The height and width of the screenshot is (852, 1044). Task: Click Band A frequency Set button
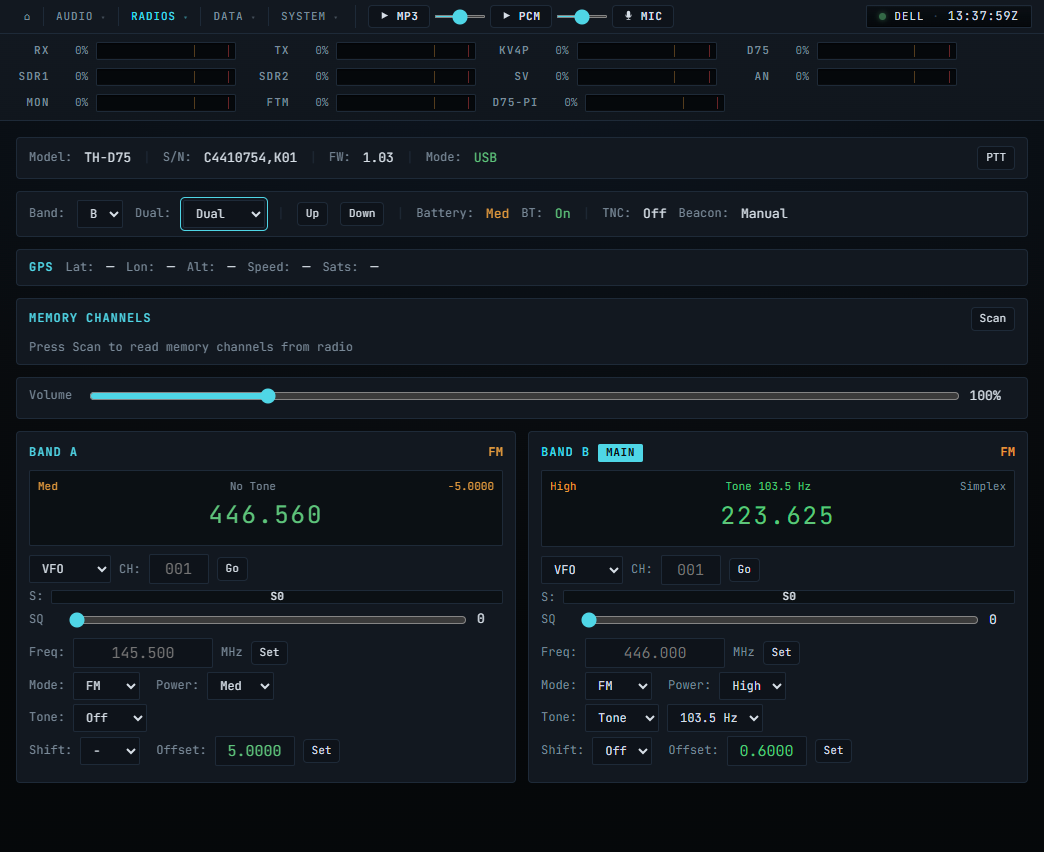tap(269, 652)
